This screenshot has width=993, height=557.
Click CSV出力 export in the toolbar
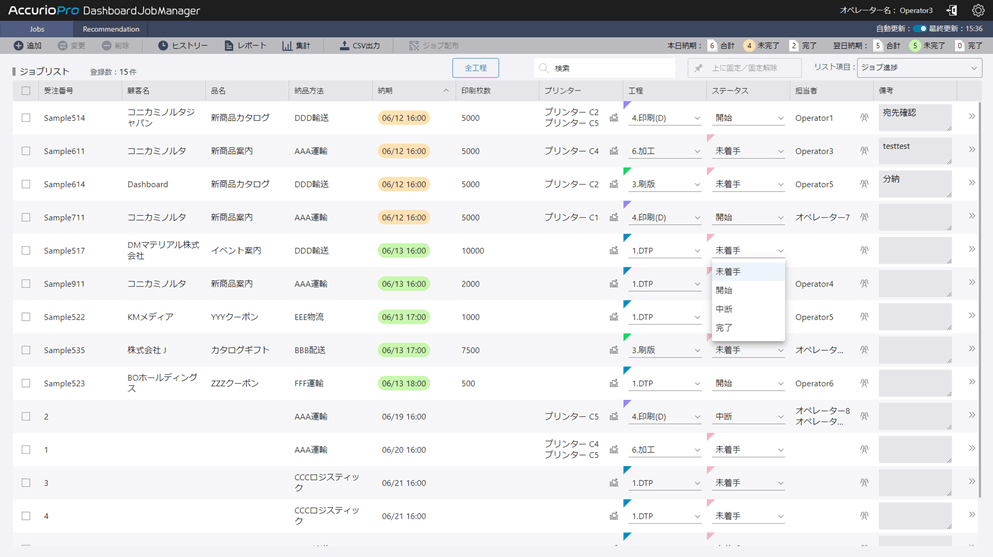360,46
